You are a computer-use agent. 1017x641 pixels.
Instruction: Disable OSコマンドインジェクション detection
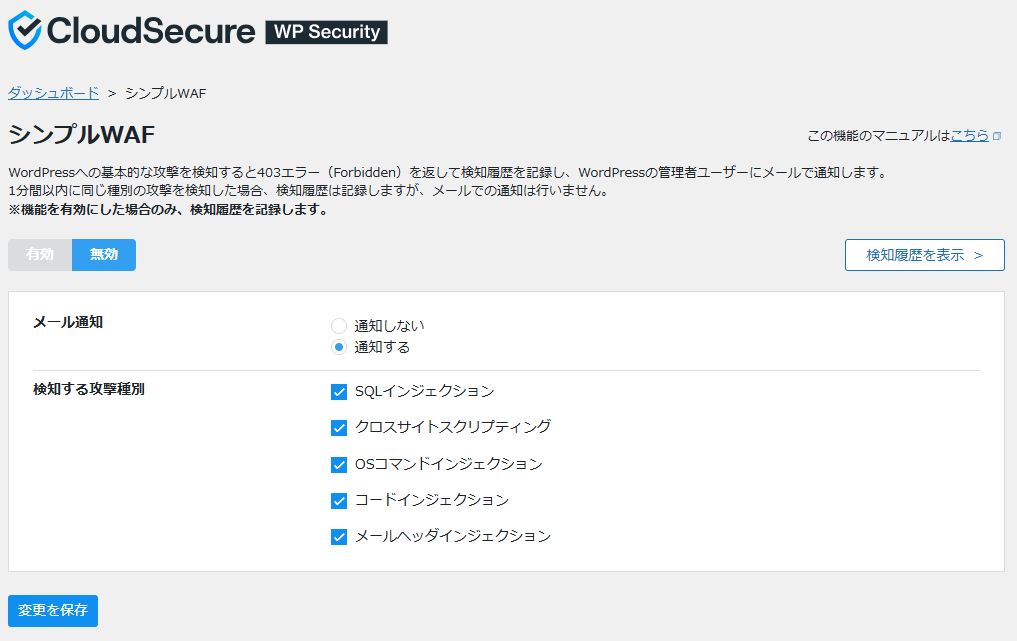pos(338,464)
